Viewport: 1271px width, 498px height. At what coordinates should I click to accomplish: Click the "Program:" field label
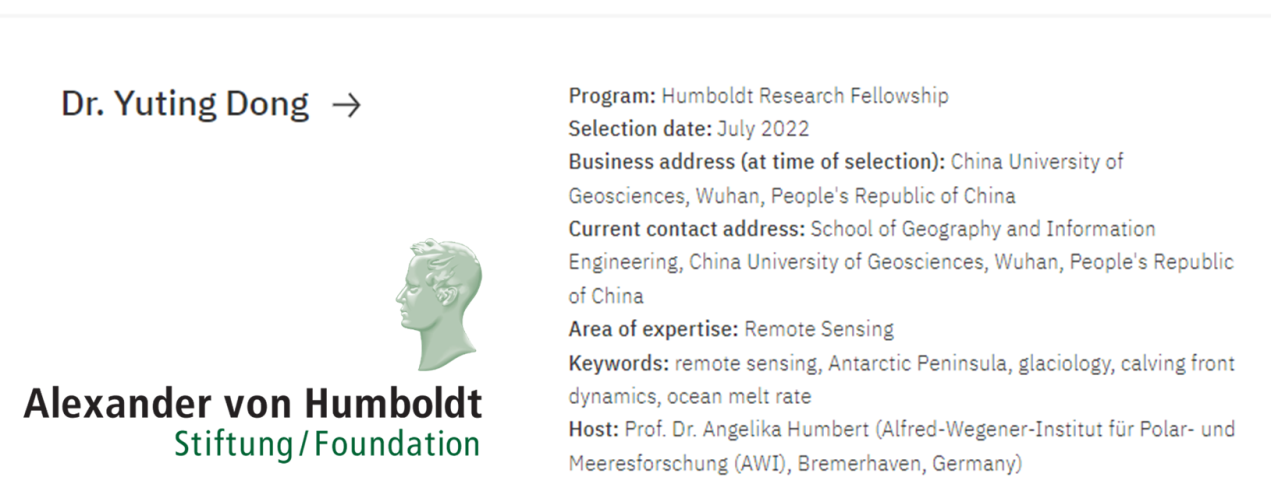[x=612, y=97]
